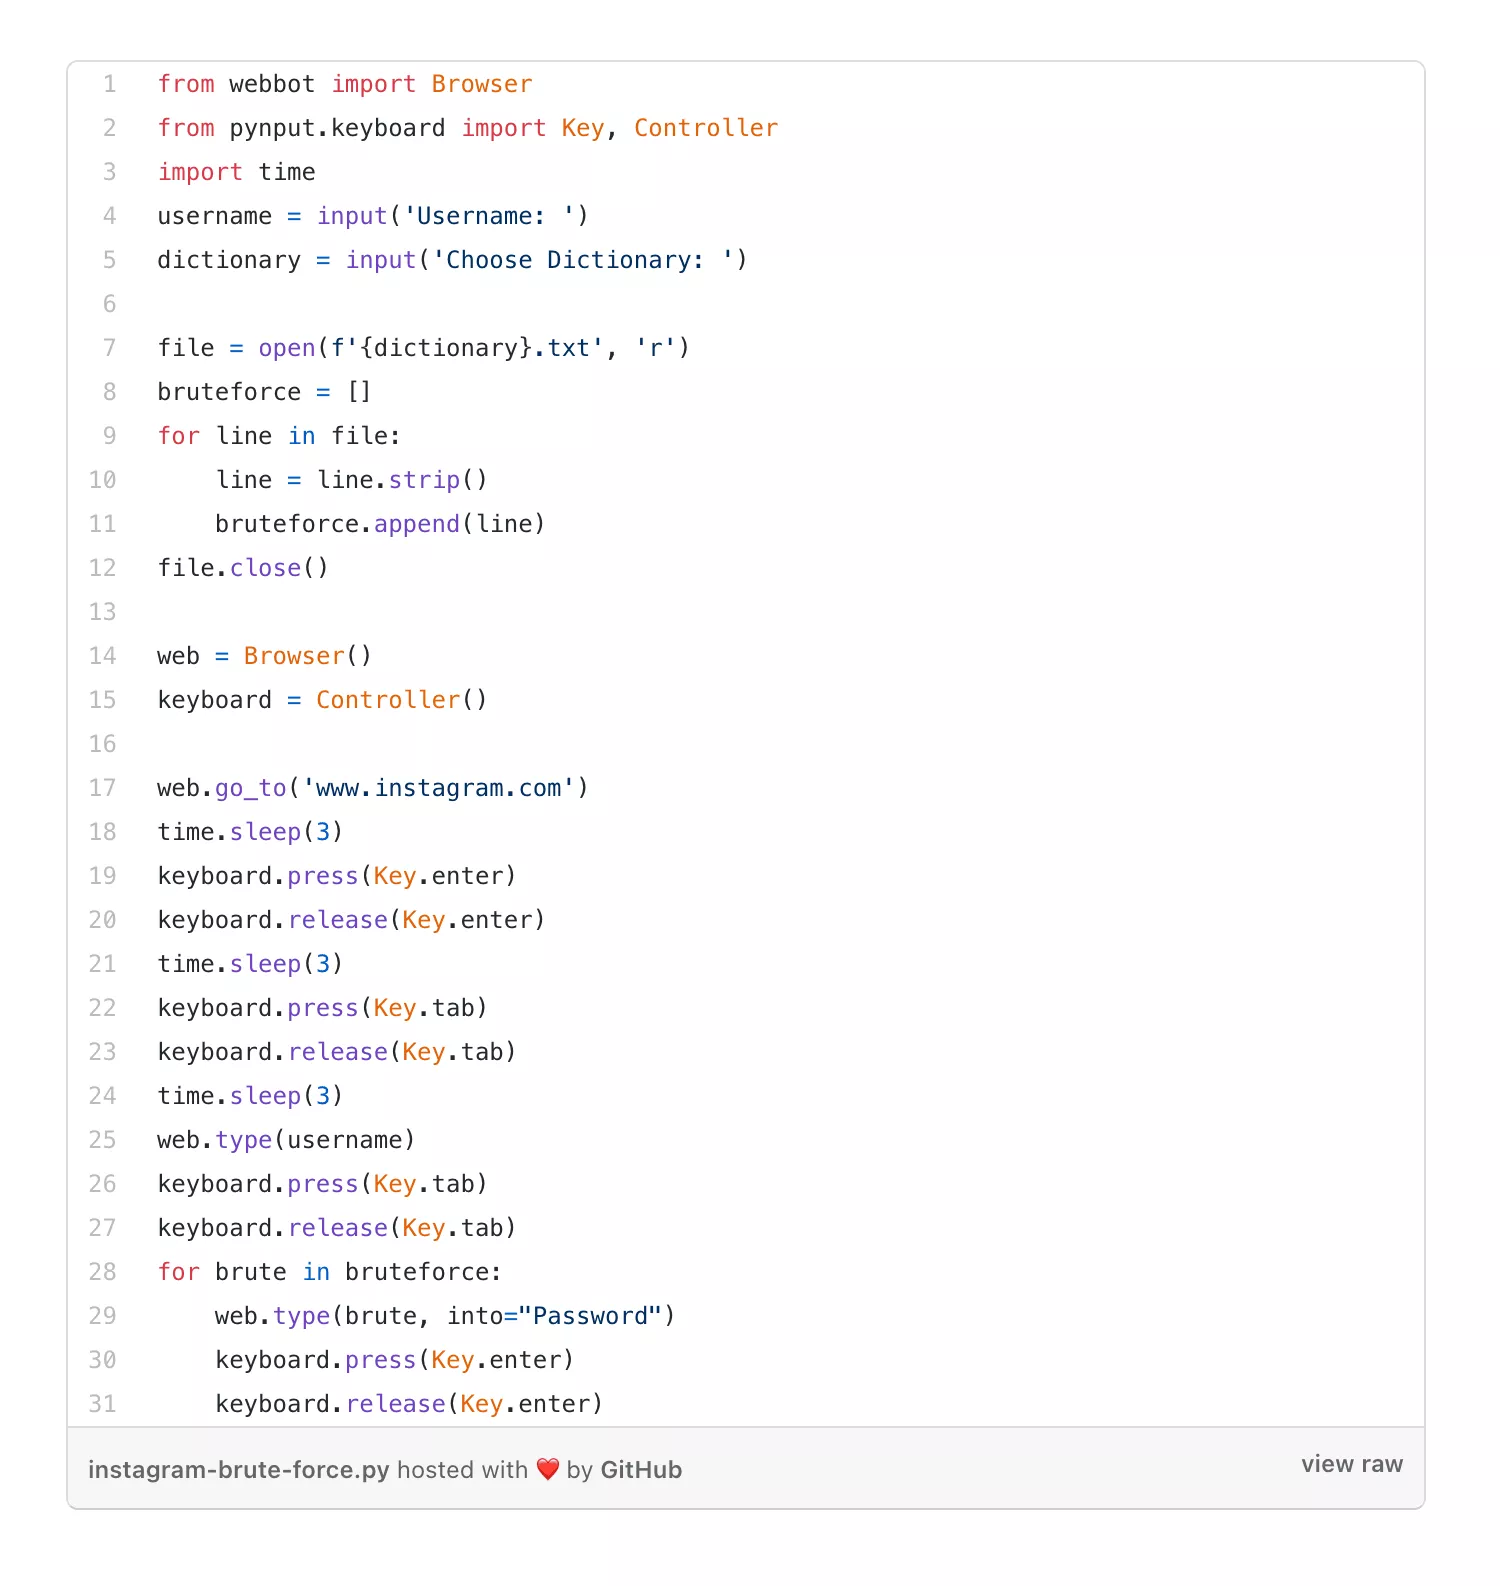Screen dimensions: 1500x1586
Task: Click 'time.sleep(3)' on line 21
Action: coord(250,964)
